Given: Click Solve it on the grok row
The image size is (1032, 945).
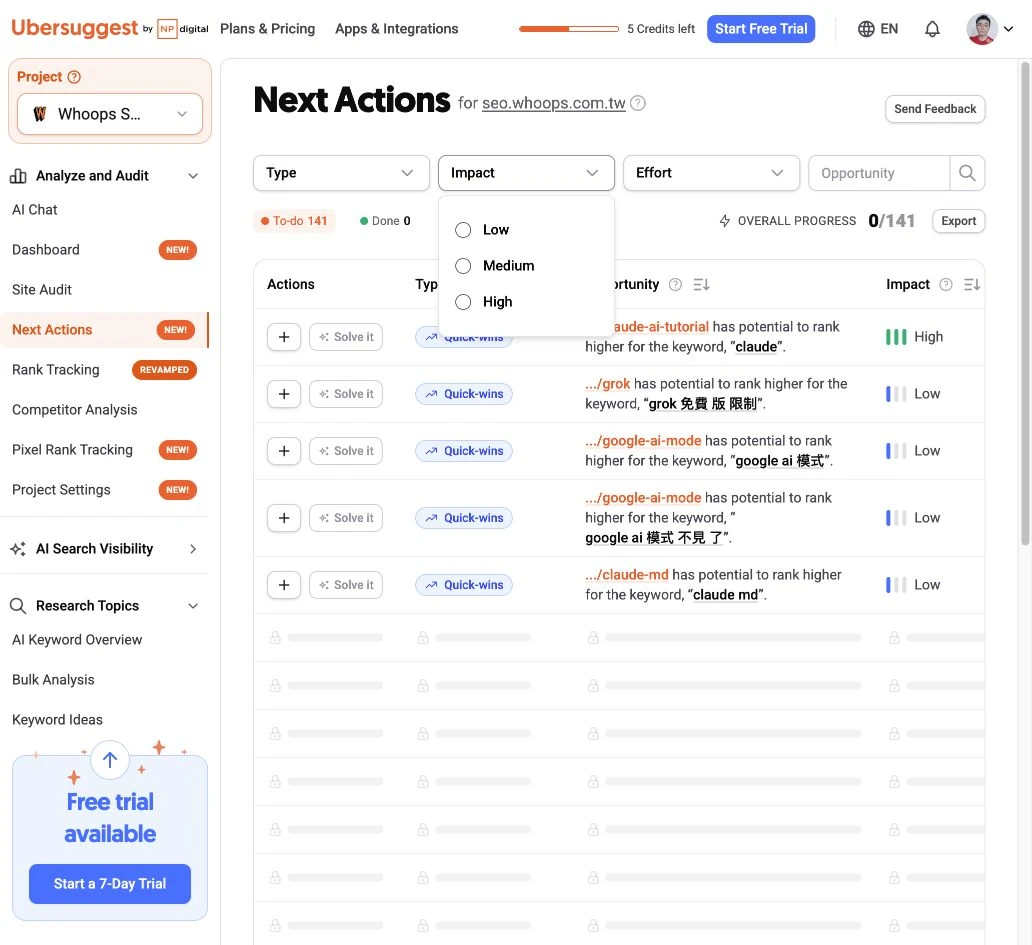Looking at the screenshot, I should [x=346, y=394].
